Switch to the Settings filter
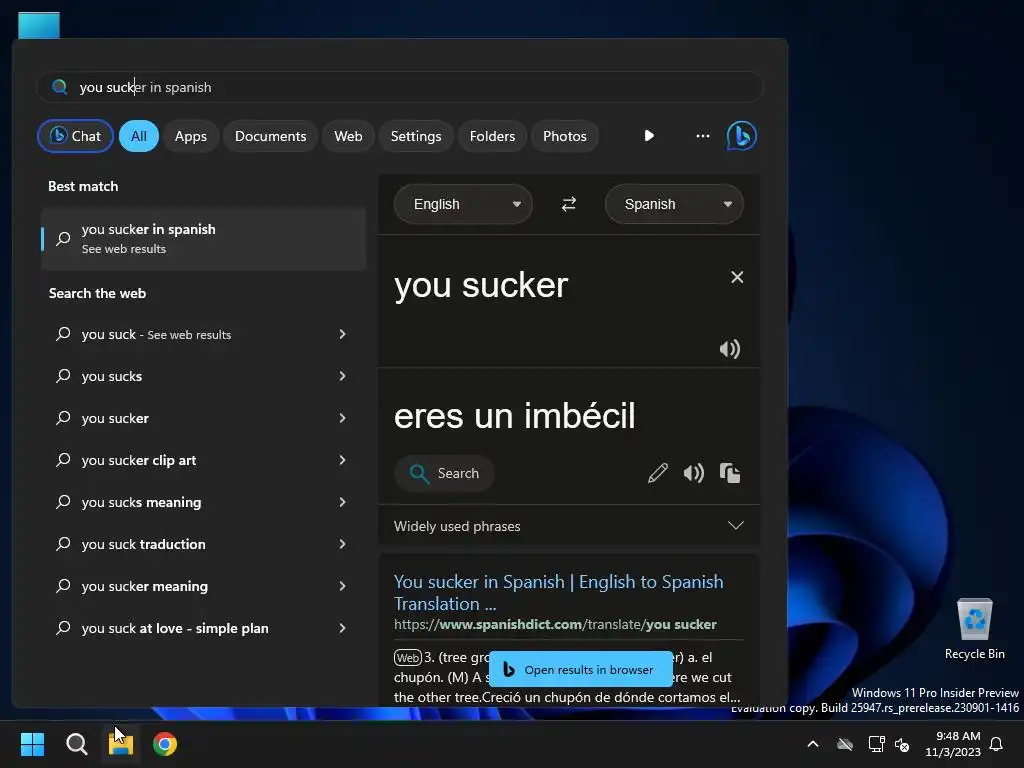This screenshot has width=1024, height=768. (x=416, y=136)
